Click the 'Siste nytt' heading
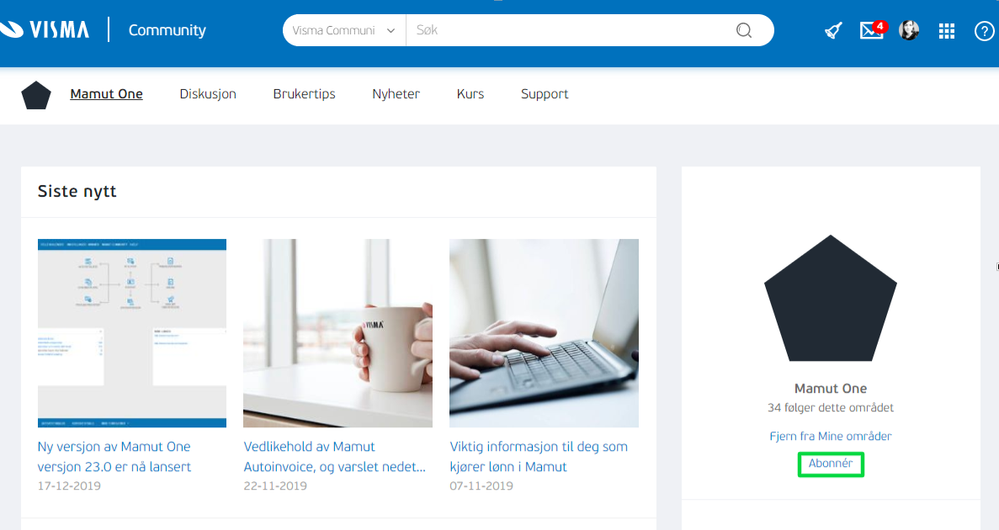Image resolution: width=999 pixels, height=530 pixels. 77,191
